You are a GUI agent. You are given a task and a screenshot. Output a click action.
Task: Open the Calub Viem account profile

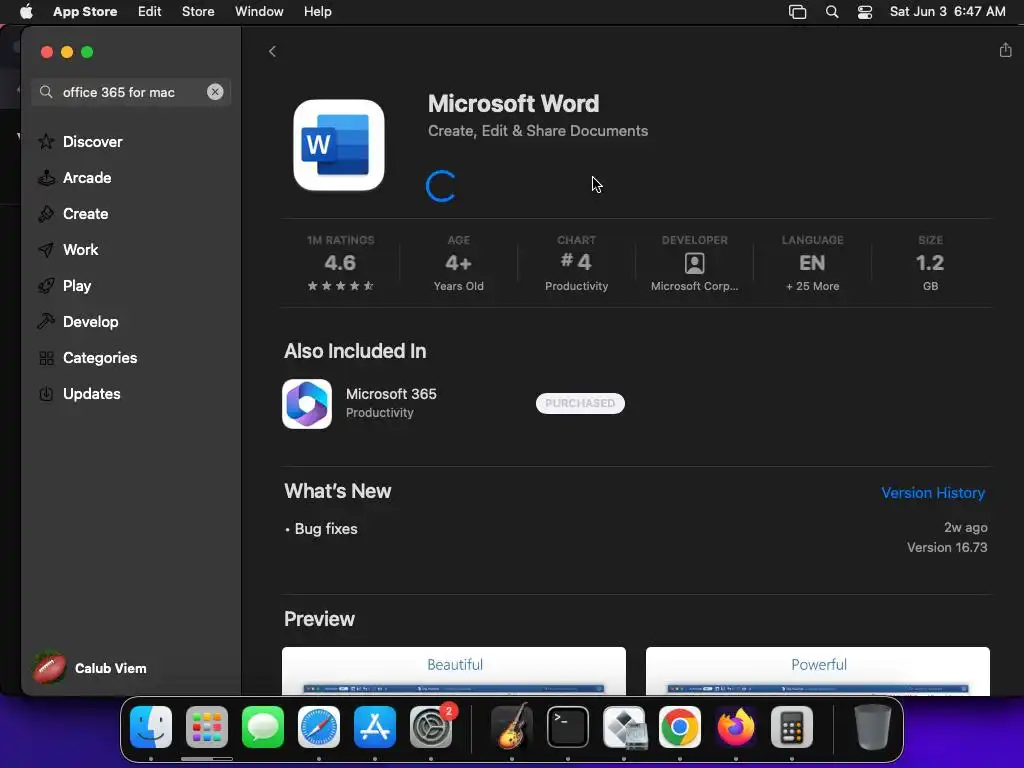90,668
